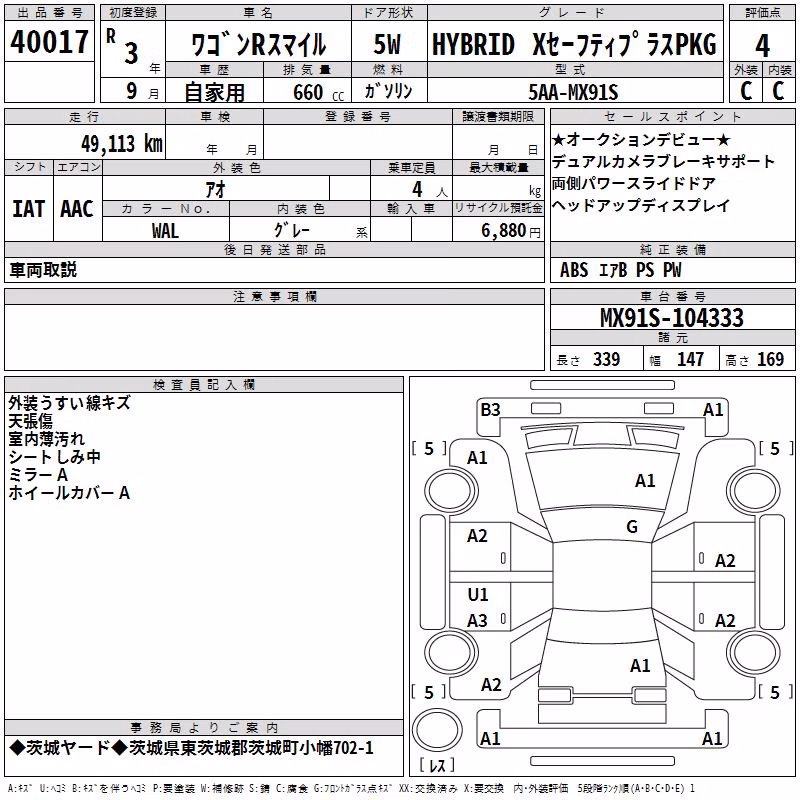
Task: Click the inspector note 天張傷
Action: 31,421
